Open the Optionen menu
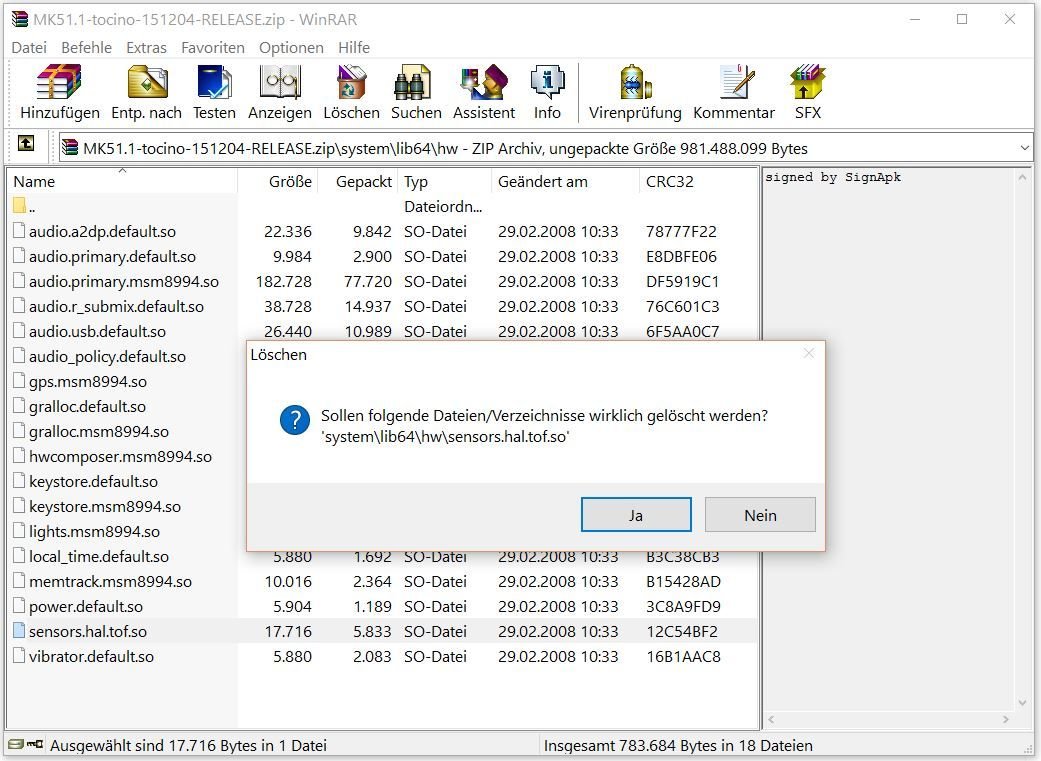Viewport: 1041px width, 761px height. point(291,48)
